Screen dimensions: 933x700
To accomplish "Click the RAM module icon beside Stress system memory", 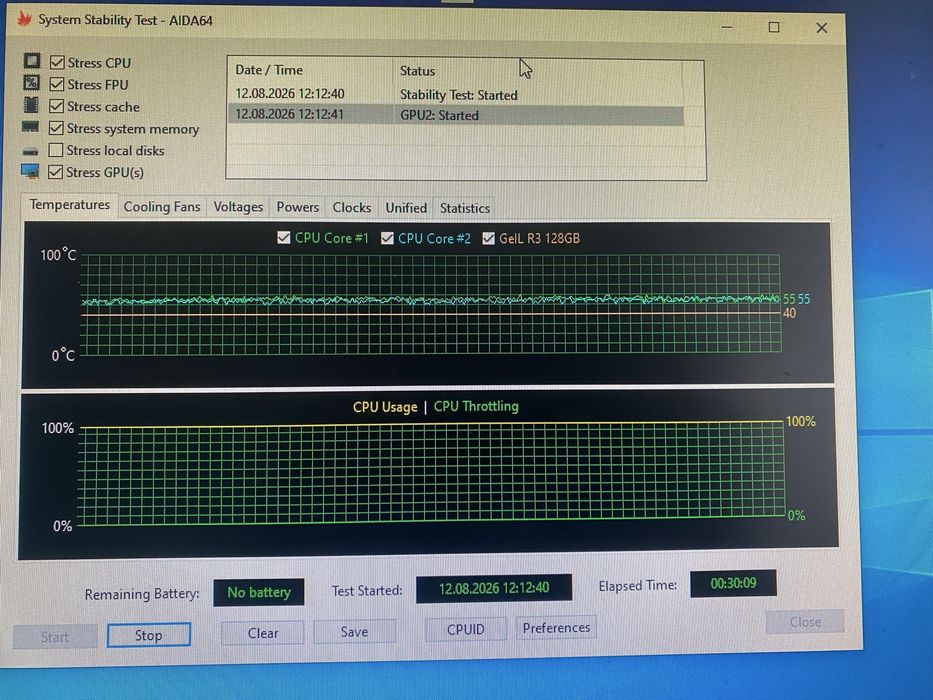I will pyautogui.click(x=30, y=127).
